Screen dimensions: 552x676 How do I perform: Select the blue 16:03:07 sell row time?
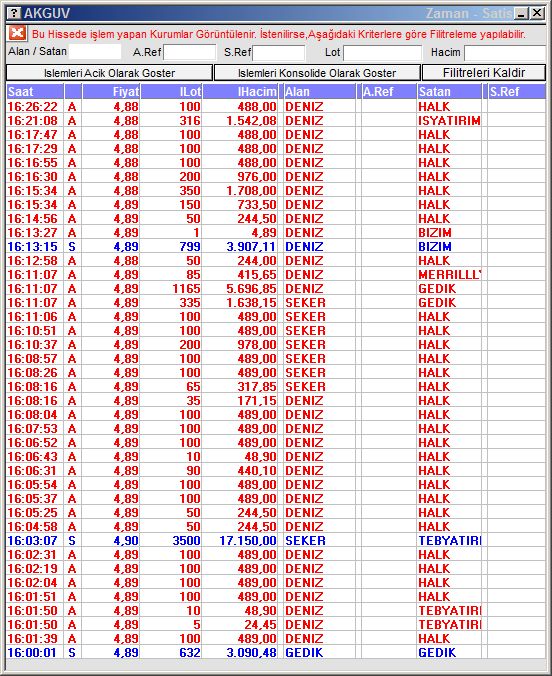[x=32, y=541]
